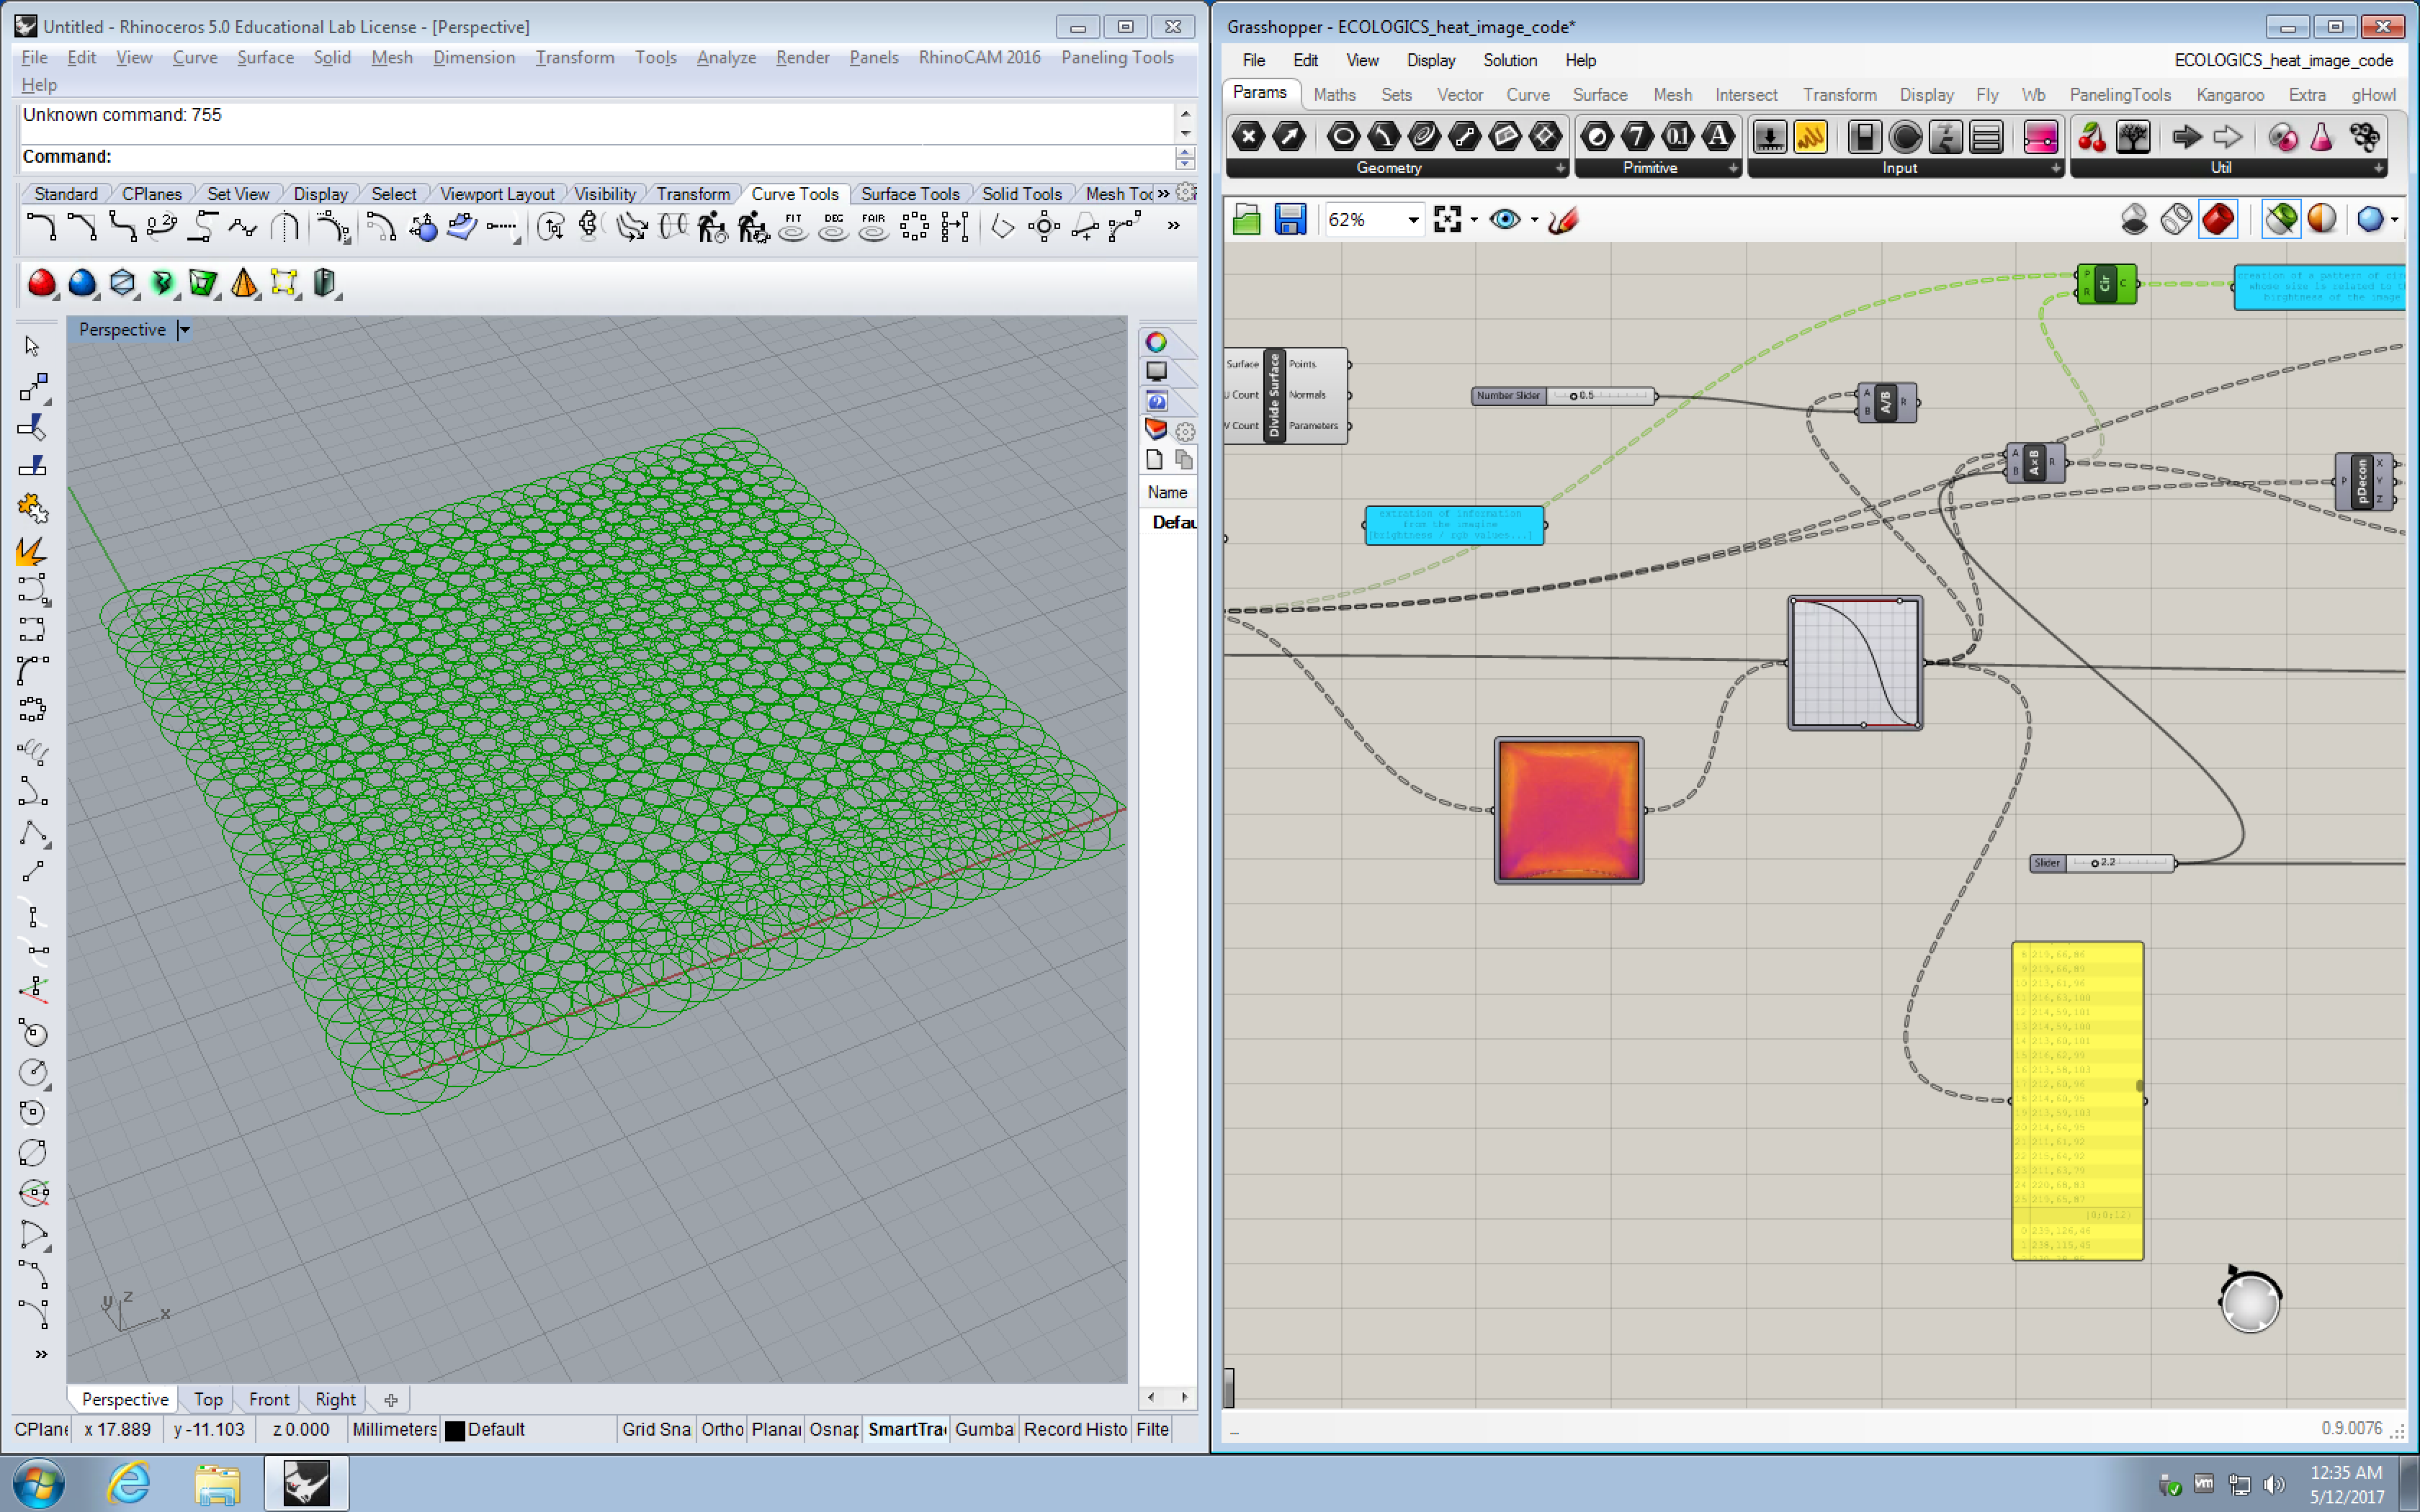Viewport: 2420px width, 1512px height.
Task: Click the zoom extents icon on Grasshopper canvas toolbar
Action: point(1447,219)
